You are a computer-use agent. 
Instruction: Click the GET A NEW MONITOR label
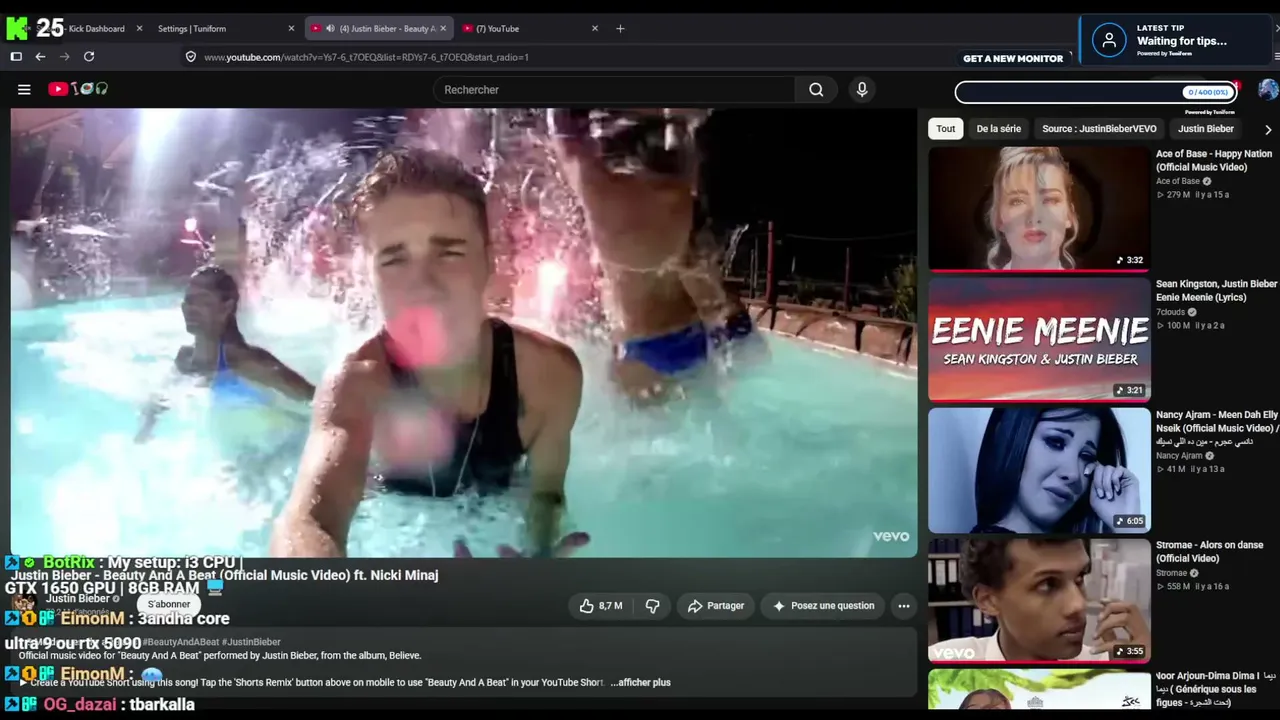tap(1013, 58)
